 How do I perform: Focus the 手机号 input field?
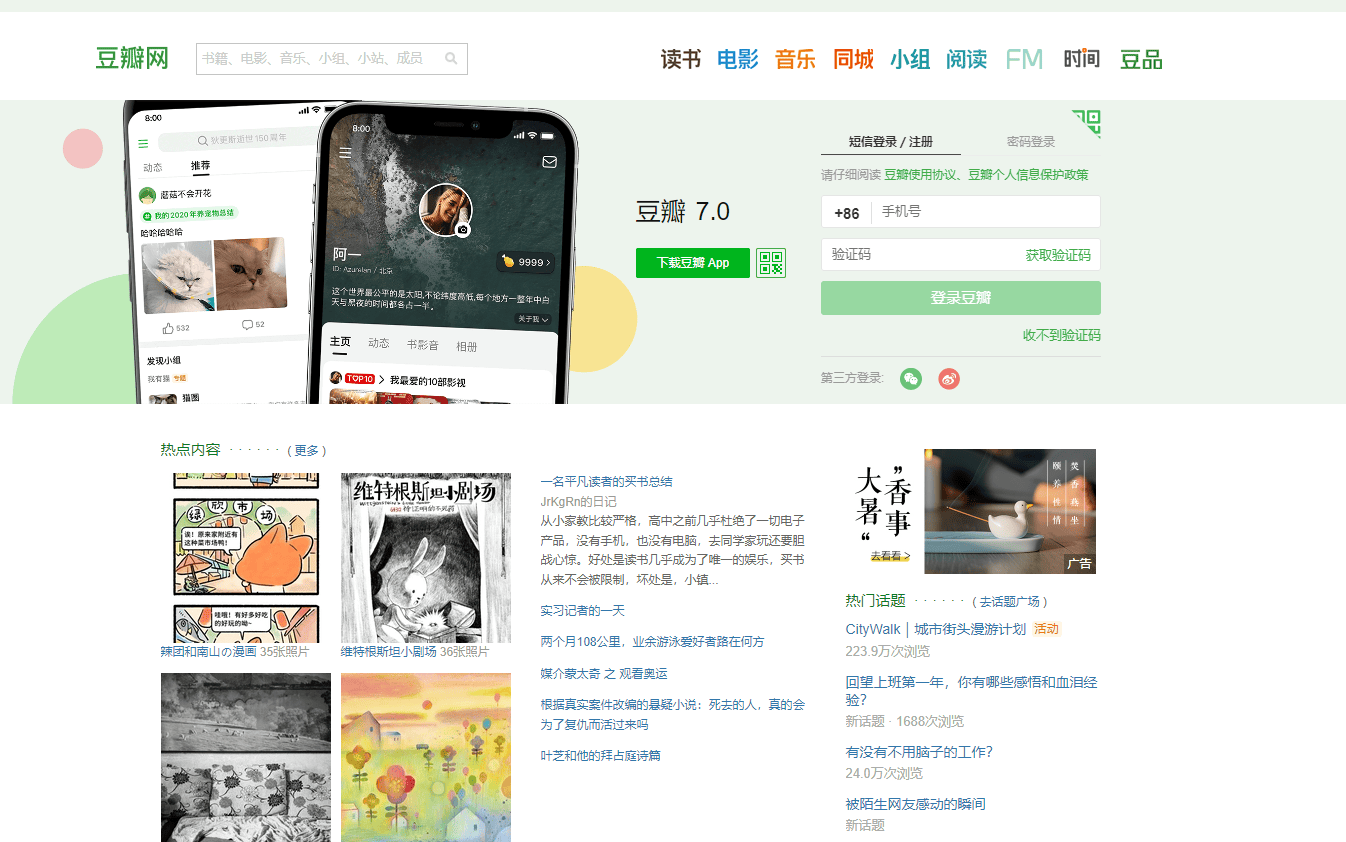pos(985,212)
